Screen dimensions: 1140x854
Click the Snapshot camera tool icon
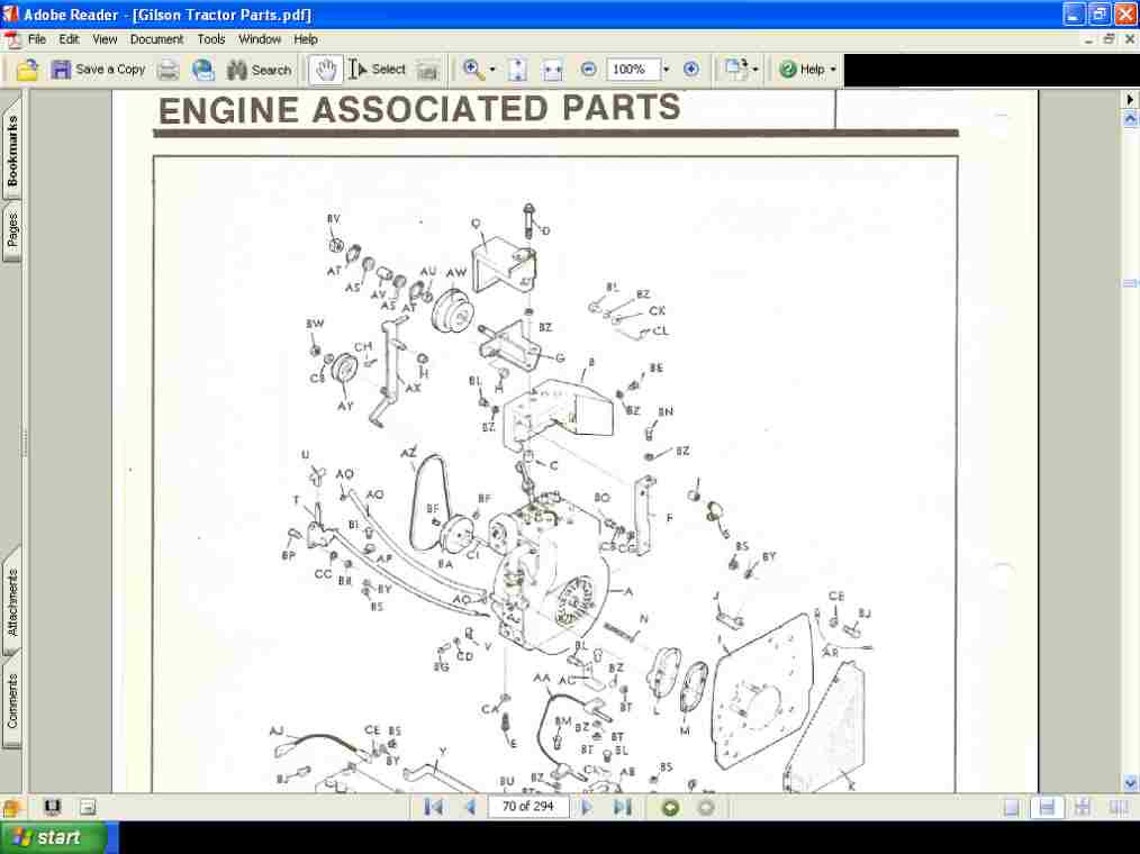(428, 70)
